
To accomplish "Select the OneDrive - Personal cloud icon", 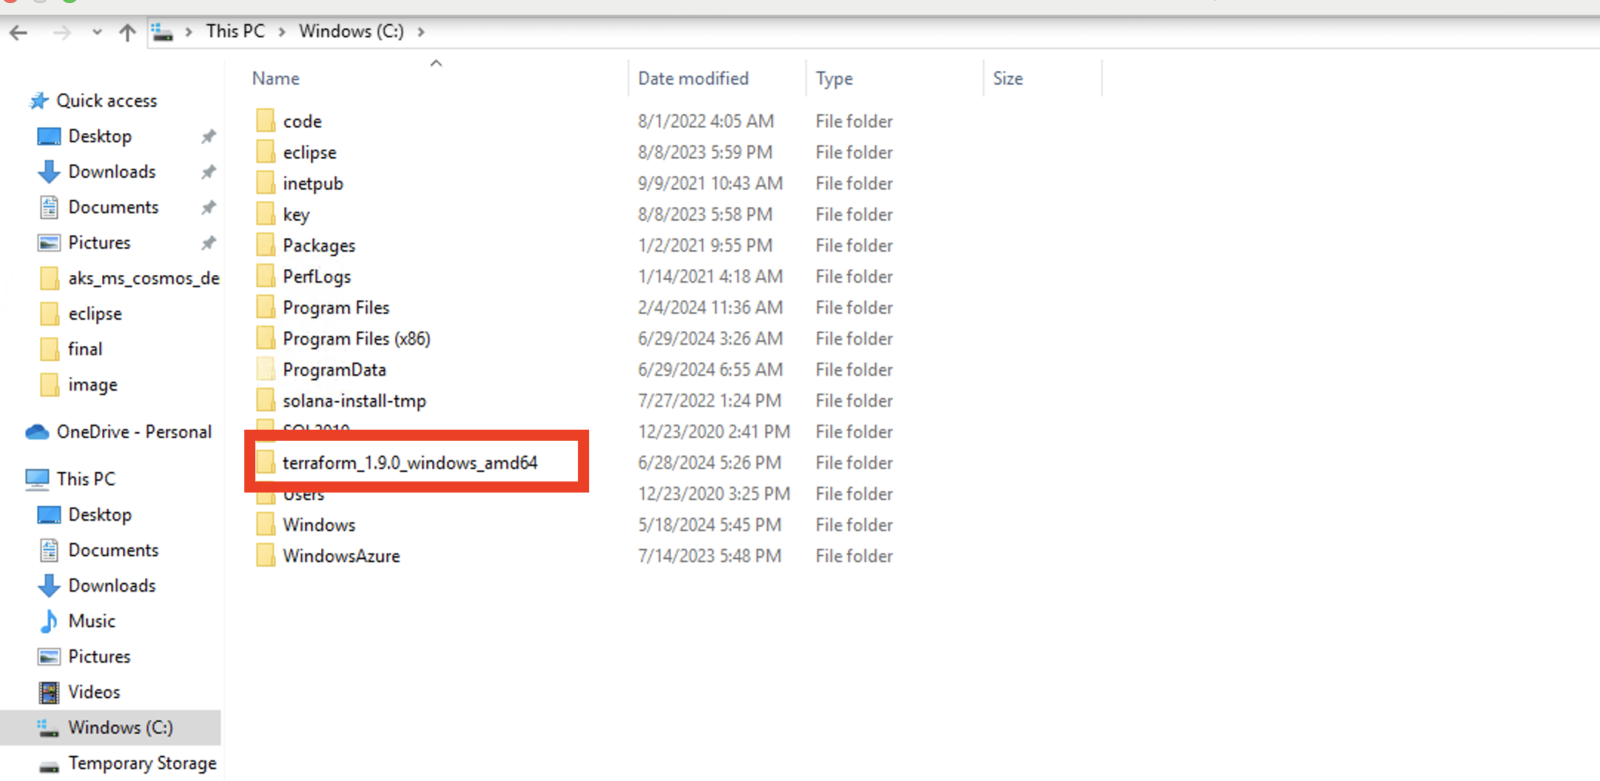I will [x=38, y=432].
